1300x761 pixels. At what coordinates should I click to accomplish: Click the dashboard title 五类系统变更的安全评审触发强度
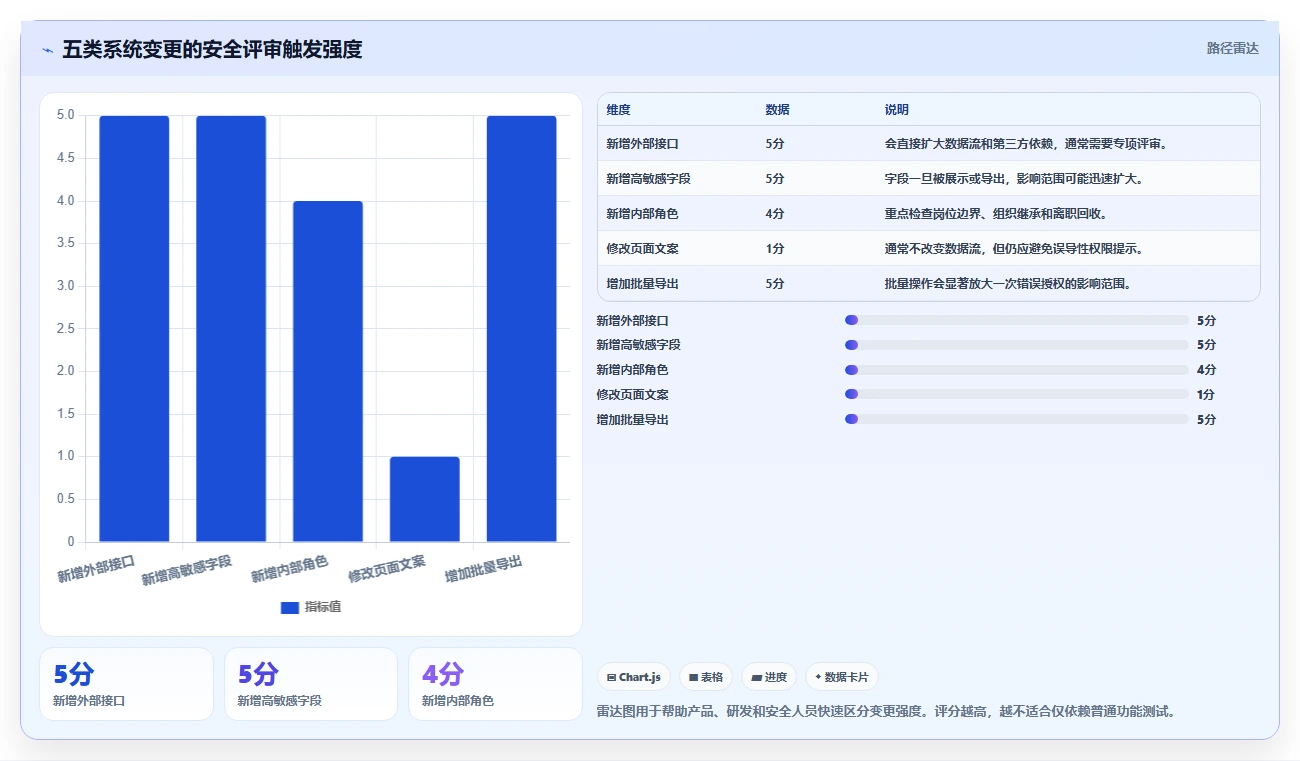click(212, 49)
